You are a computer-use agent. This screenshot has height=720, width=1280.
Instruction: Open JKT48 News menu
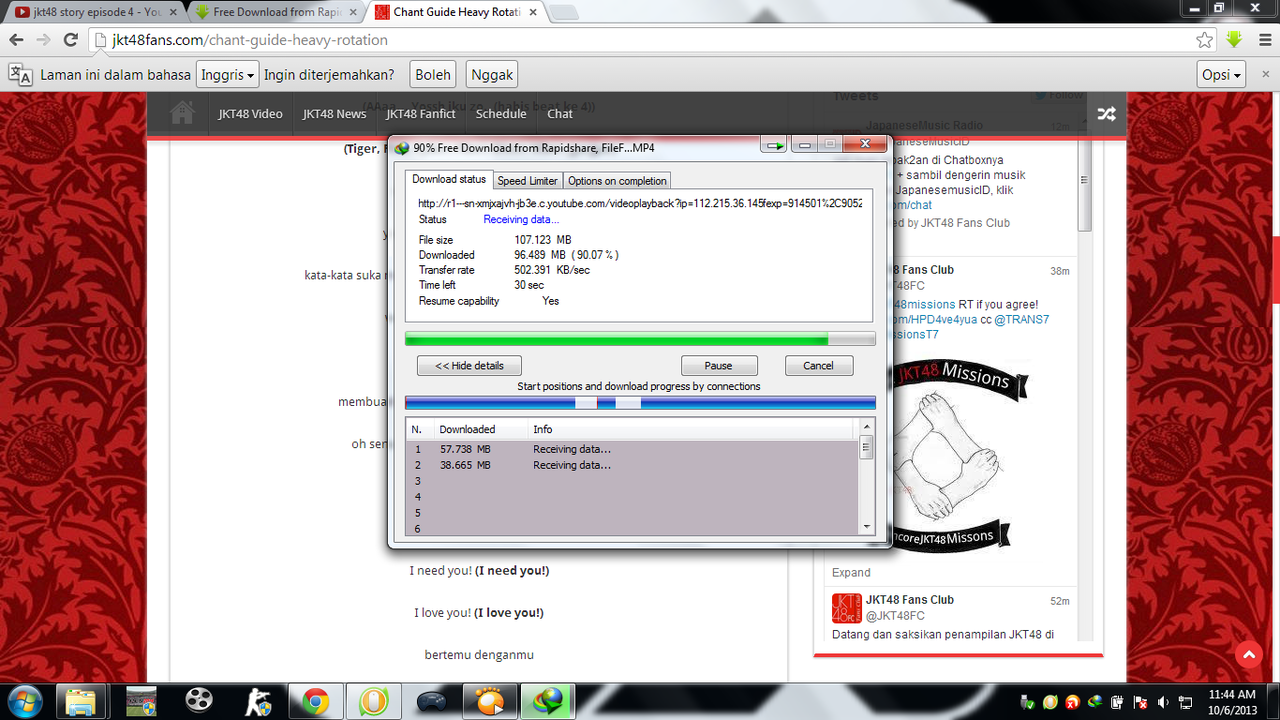tap(334, 114)
